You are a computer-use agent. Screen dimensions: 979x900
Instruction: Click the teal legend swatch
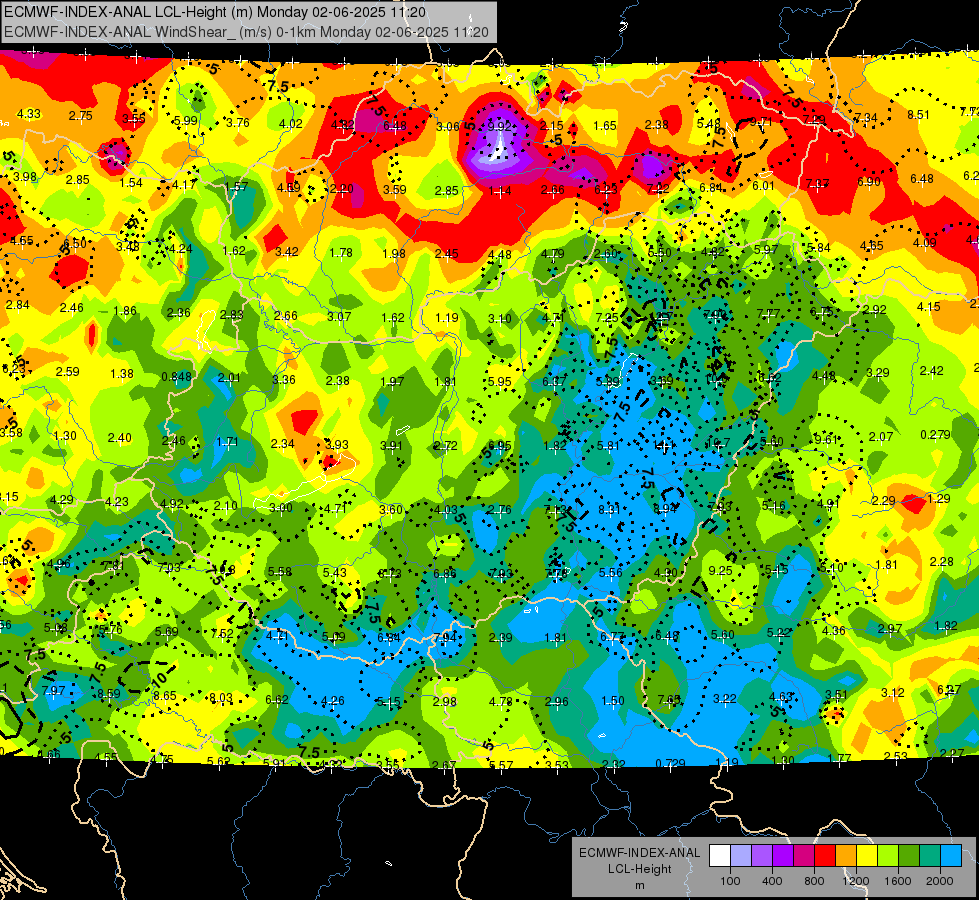930,856
